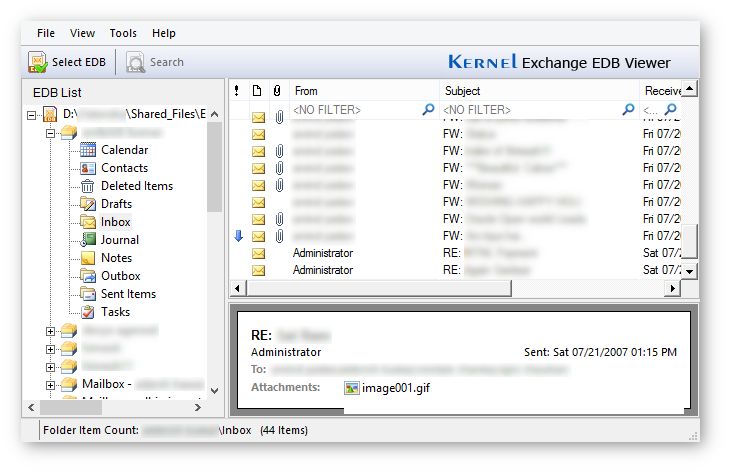This screenshot has width=729, height=471.
Task: Click email list scroll left arrow
Action: pyautogui.click(x=238, y=288)
